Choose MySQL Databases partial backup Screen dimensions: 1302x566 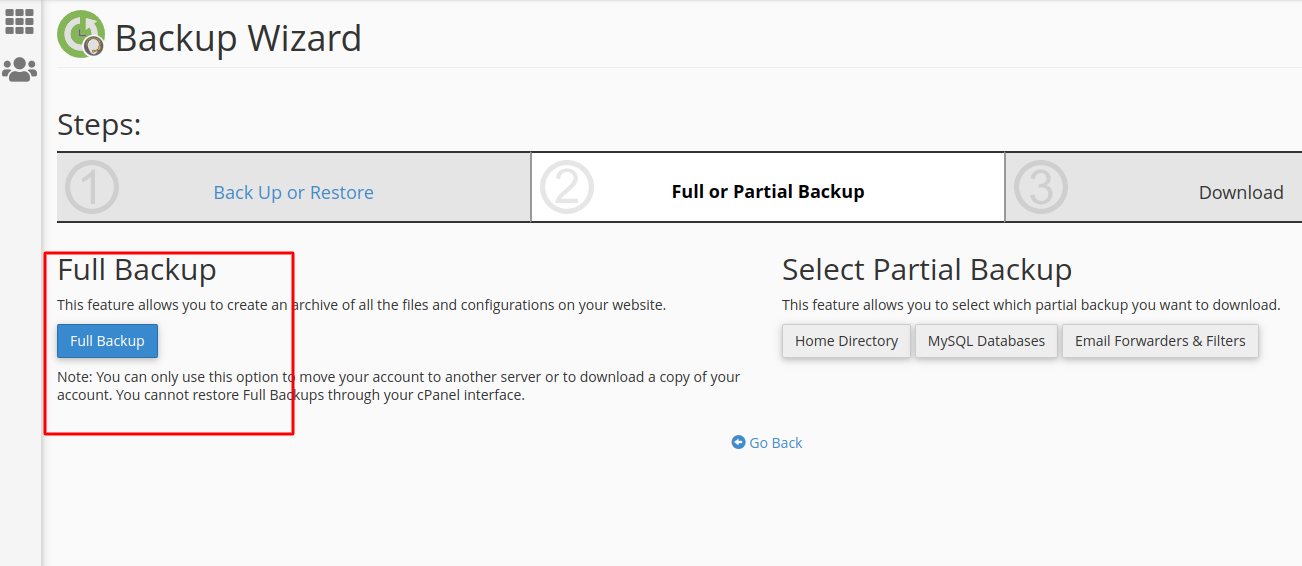pyautogui.click(x=986, y=341)
